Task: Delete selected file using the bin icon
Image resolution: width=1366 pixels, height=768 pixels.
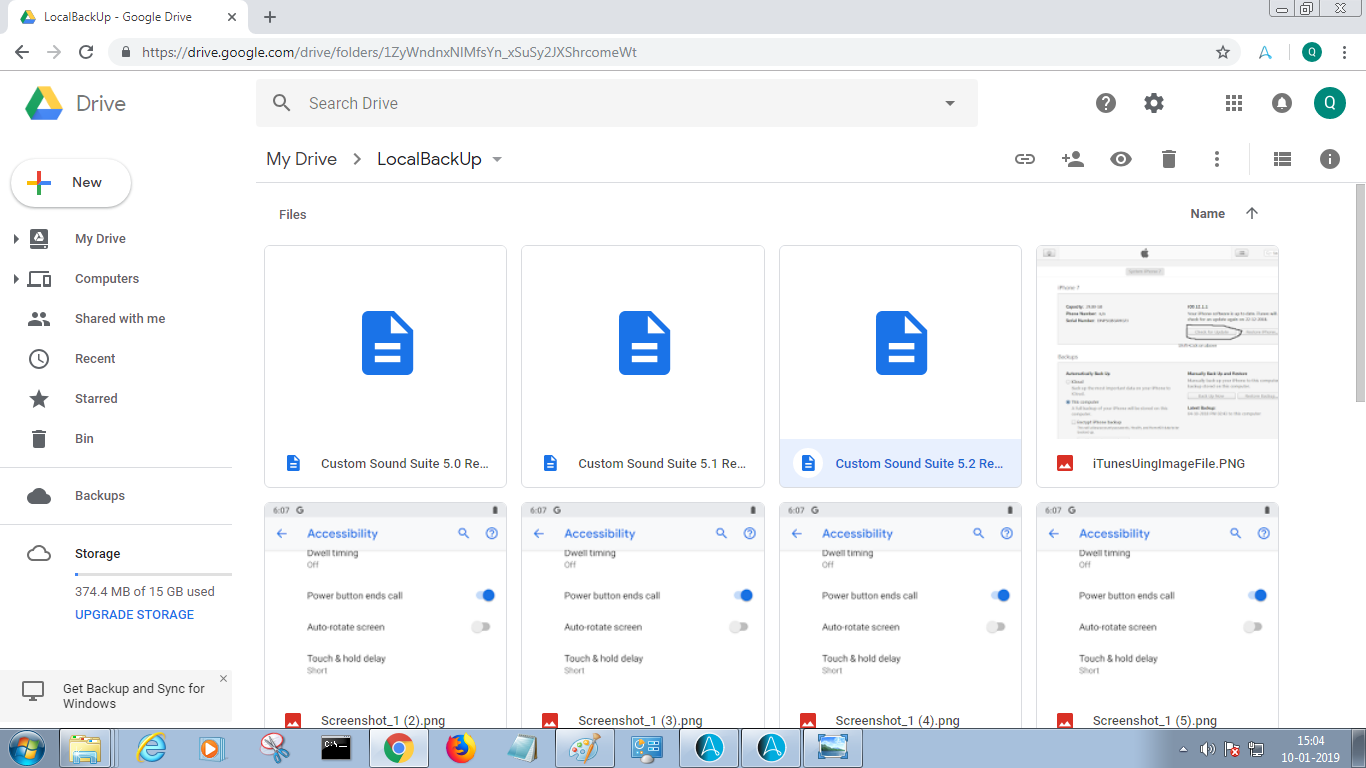Action: click(x=1168, y=159)
